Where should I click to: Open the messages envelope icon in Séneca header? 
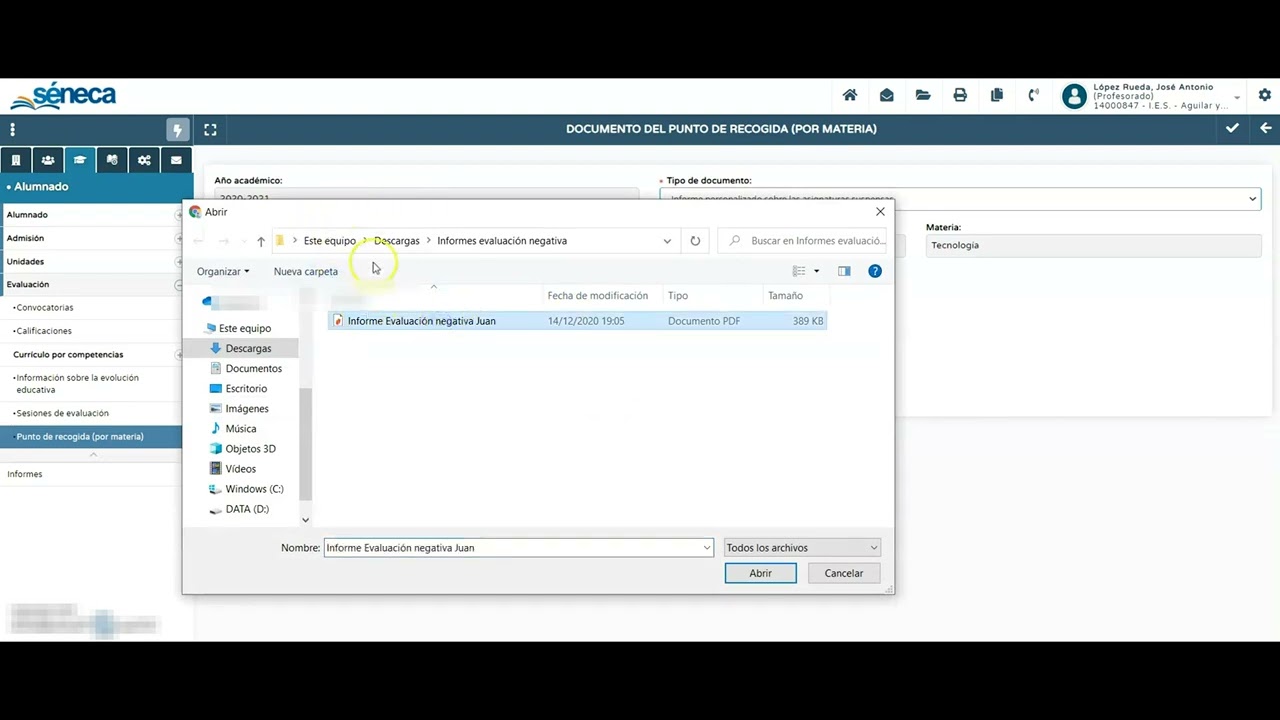(886, 95)
